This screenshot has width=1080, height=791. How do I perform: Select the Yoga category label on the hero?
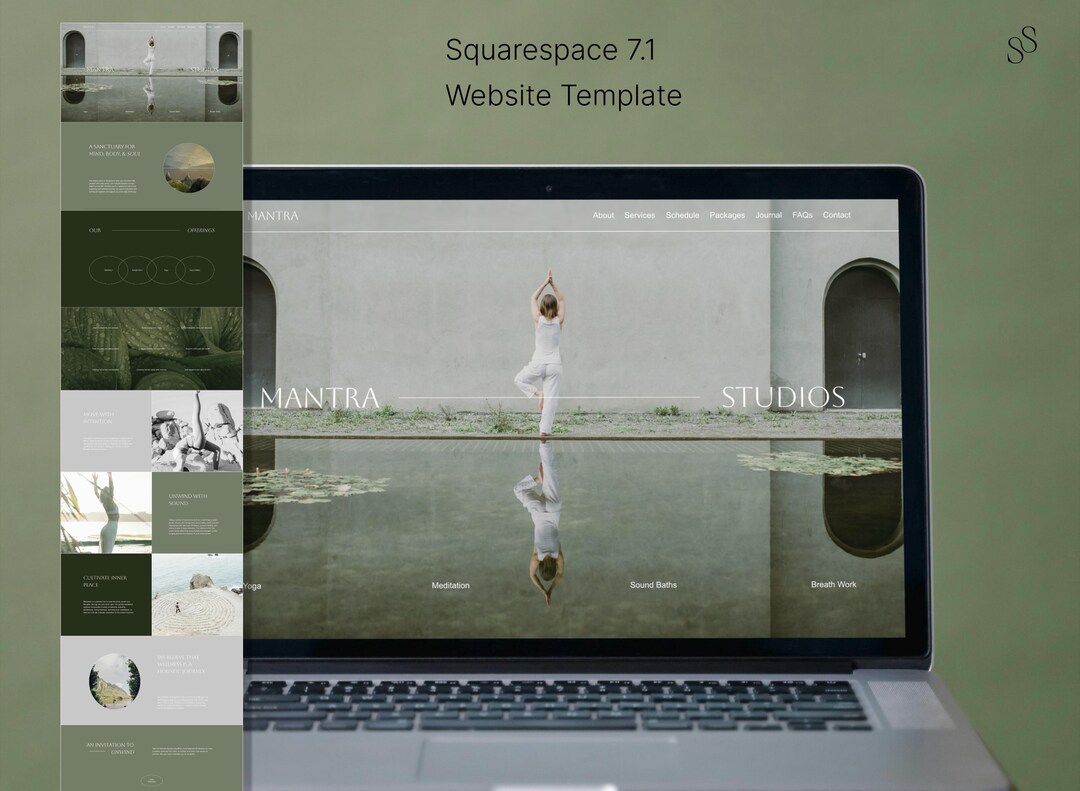pos(251,585)
